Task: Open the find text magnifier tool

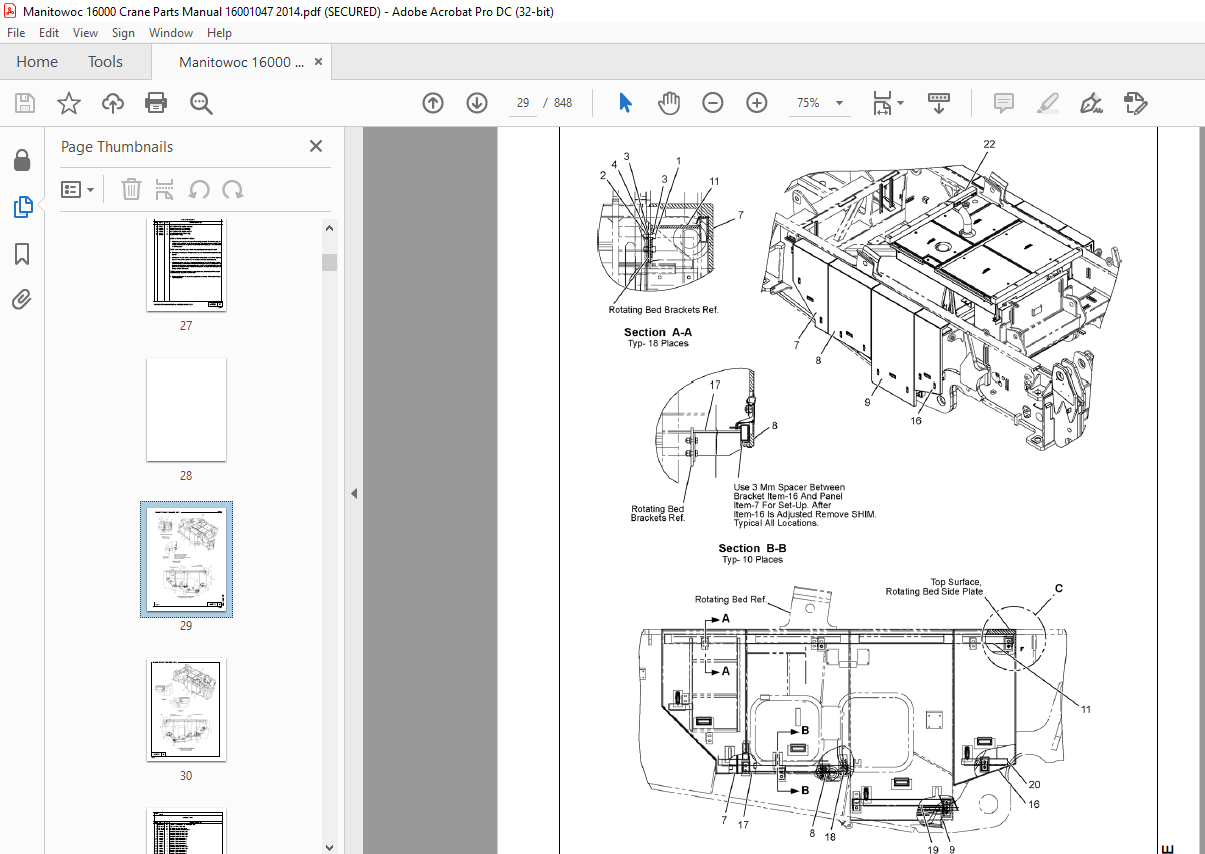Action: (201, 103)
